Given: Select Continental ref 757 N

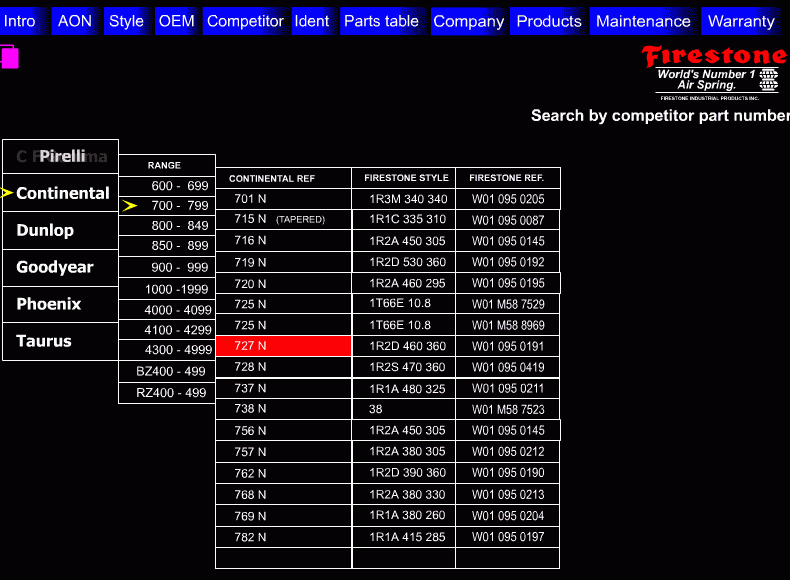Looking at the screenshot, I should point(284,452).
